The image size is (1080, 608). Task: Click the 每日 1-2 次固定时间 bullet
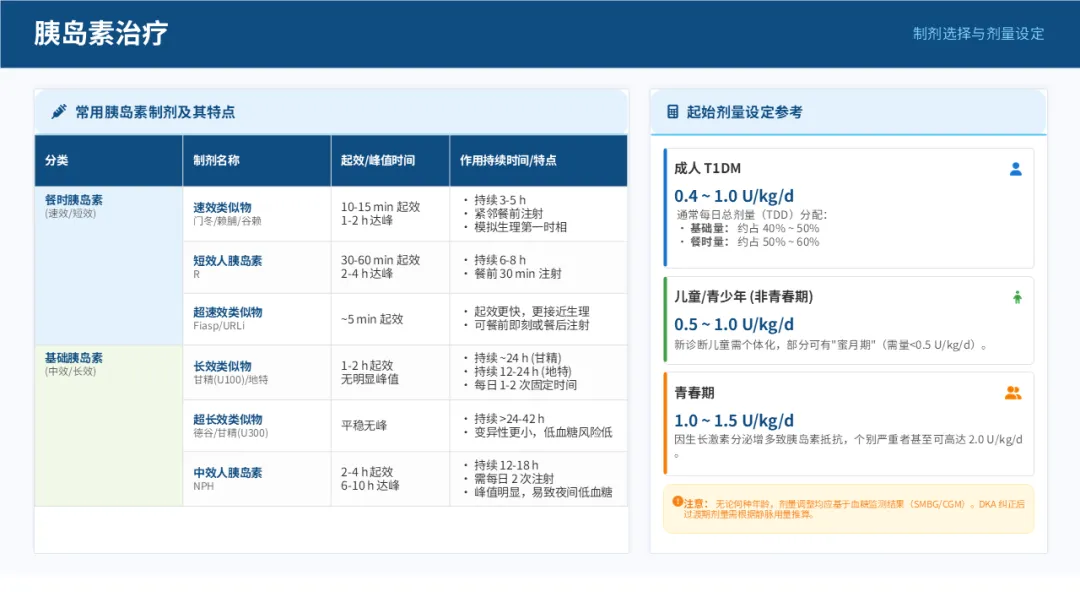(x=526, y=385)
